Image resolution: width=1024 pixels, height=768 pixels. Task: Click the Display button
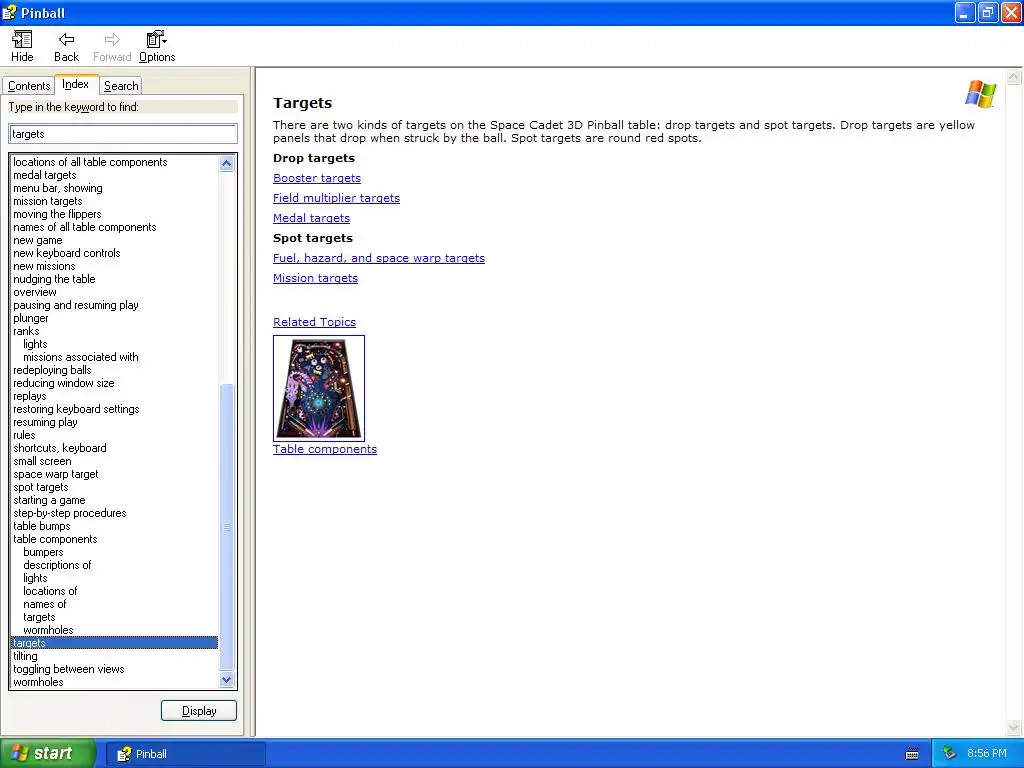click(x=199, y=711)
